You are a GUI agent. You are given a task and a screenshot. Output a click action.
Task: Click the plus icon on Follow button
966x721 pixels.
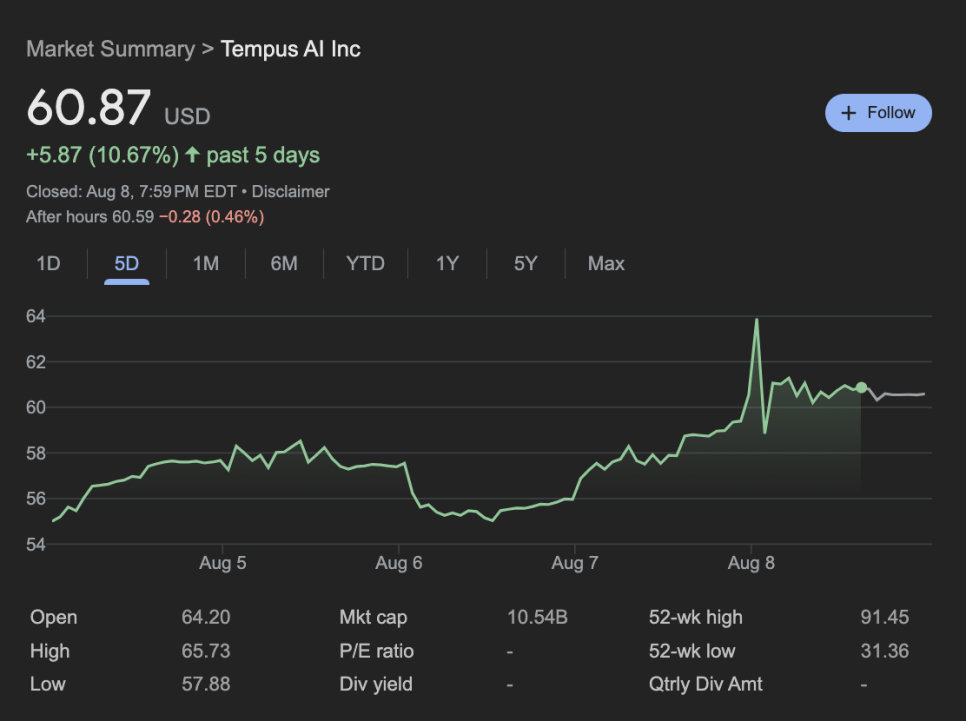pyautogui.click(x=848, y=113)
